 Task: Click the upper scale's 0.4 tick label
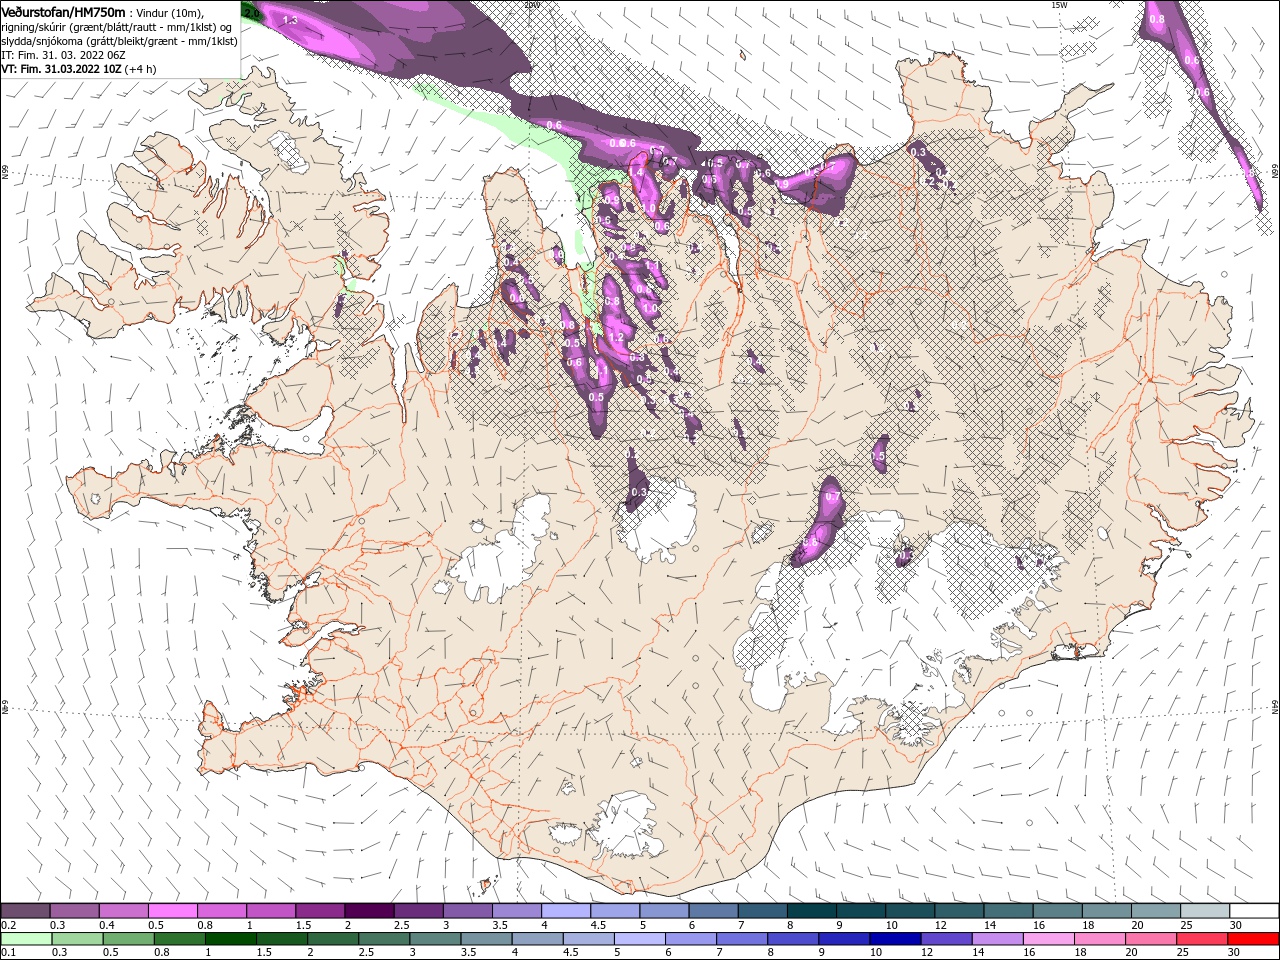[x=106, y=925]
